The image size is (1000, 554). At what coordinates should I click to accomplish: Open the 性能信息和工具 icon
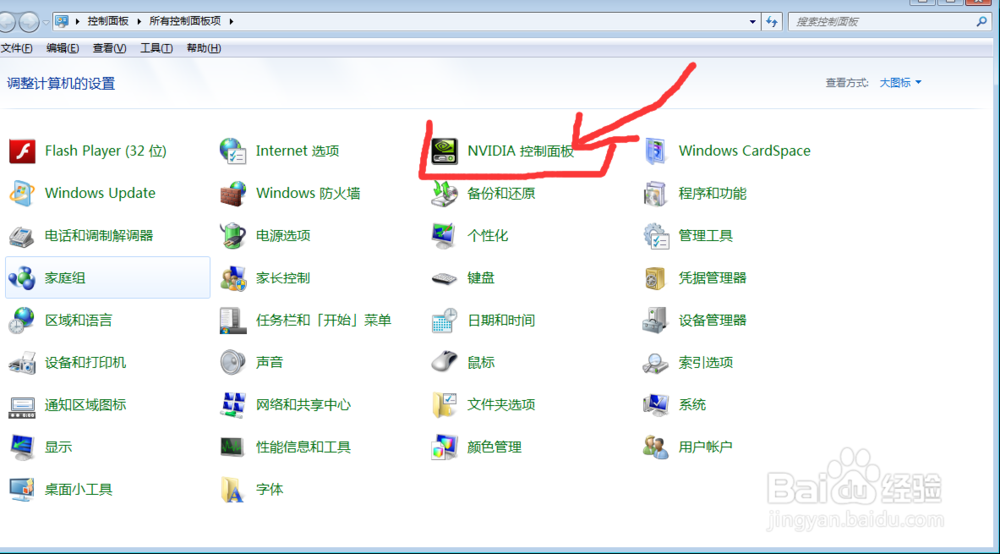(x=233, y=447)
